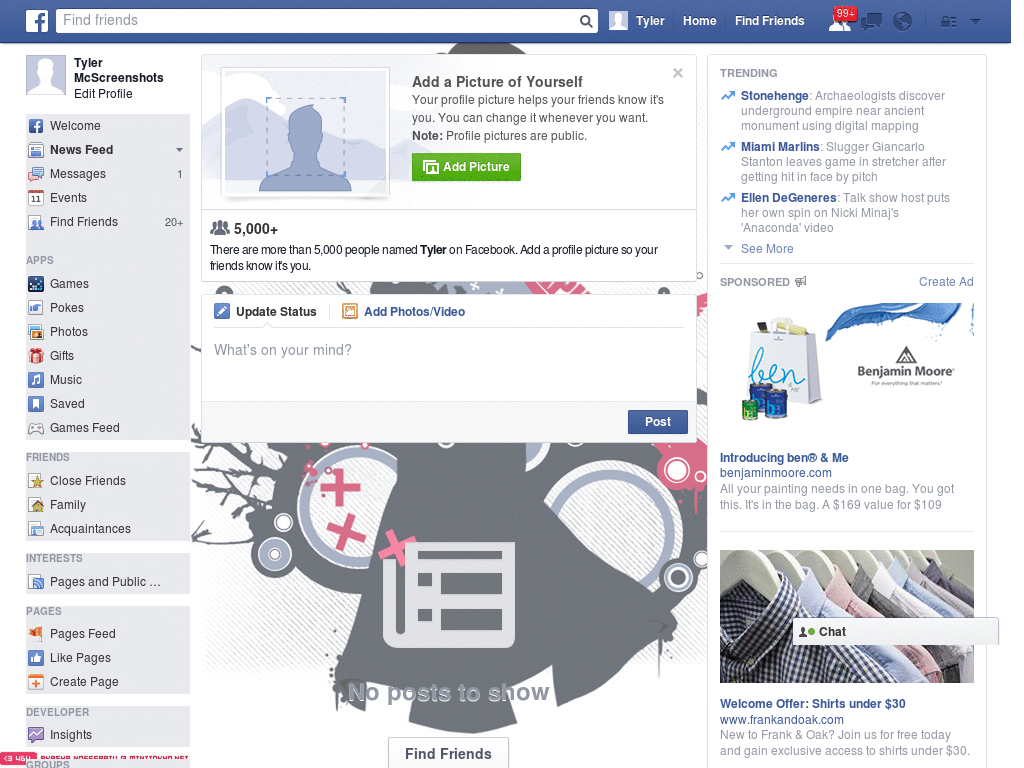Expand the account menu arrow in top bar

[976, 22]
